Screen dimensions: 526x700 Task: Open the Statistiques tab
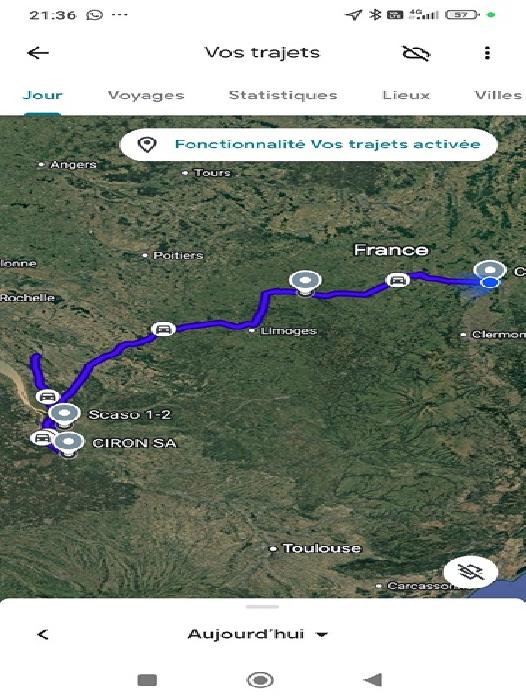(283, 95)
